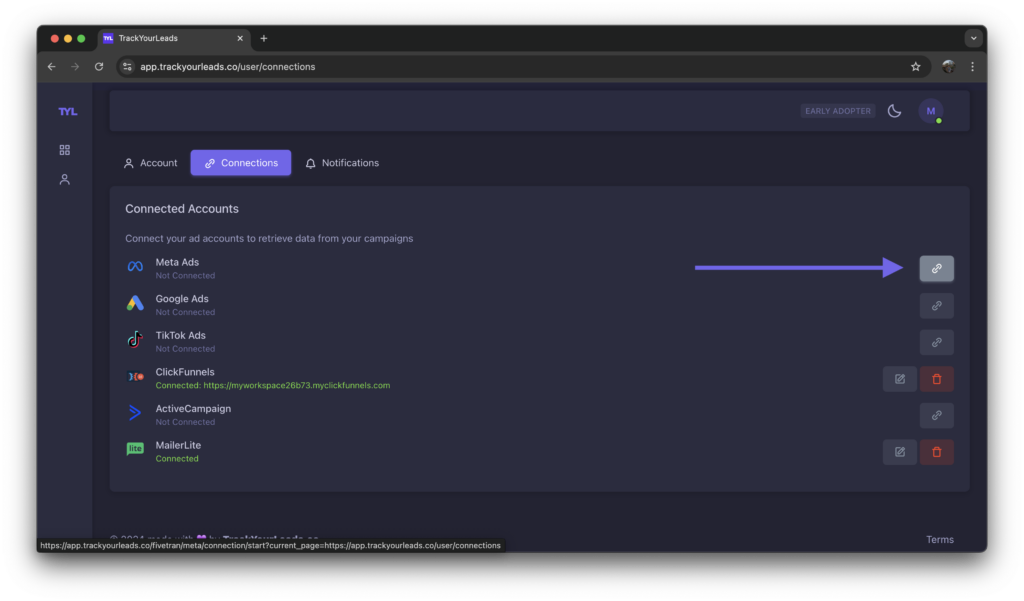Click Meta Ads Not Connected status
Screen dimensions: 1024x601
pyautogui.click(x=185, y=276)
